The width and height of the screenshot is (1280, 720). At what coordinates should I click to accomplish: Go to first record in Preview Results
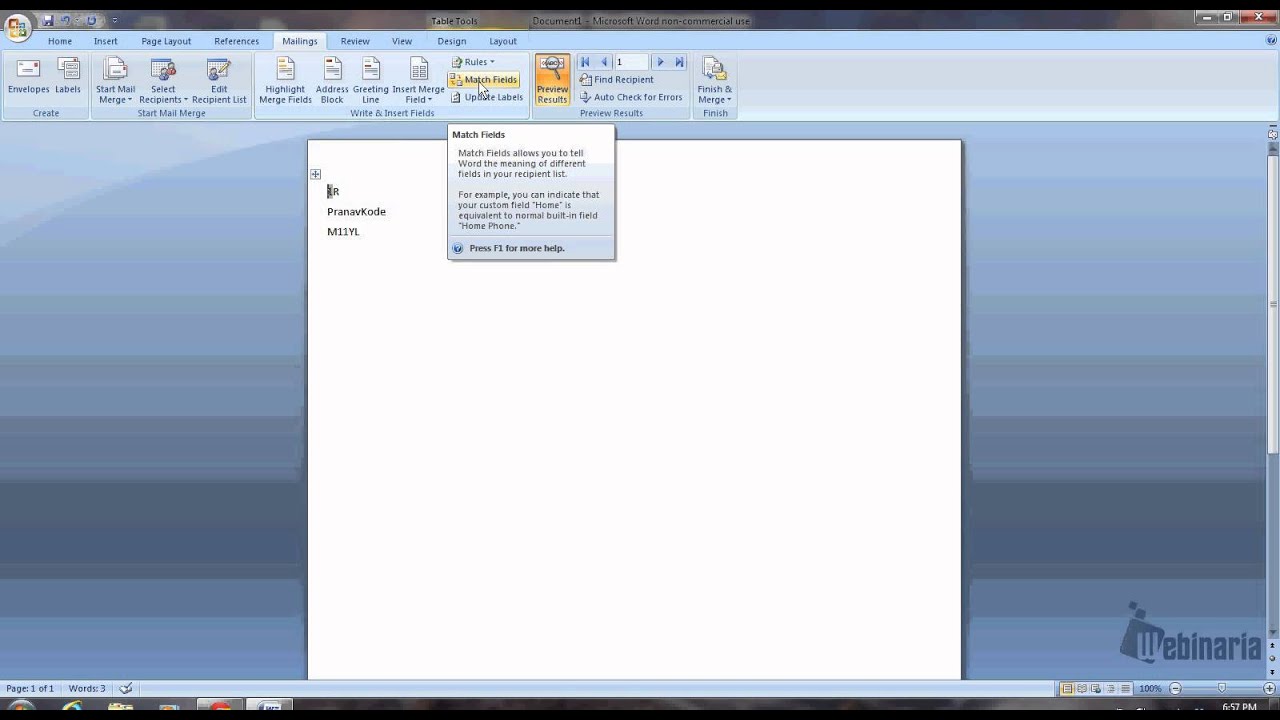[585, 62]
